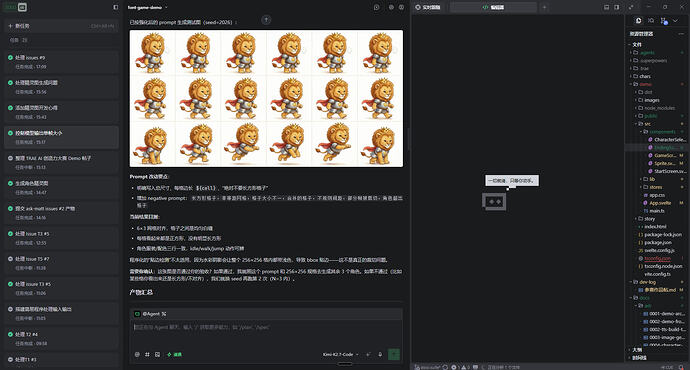Open the source control icon with badge
690x370 pixels.
pos(664,21)
